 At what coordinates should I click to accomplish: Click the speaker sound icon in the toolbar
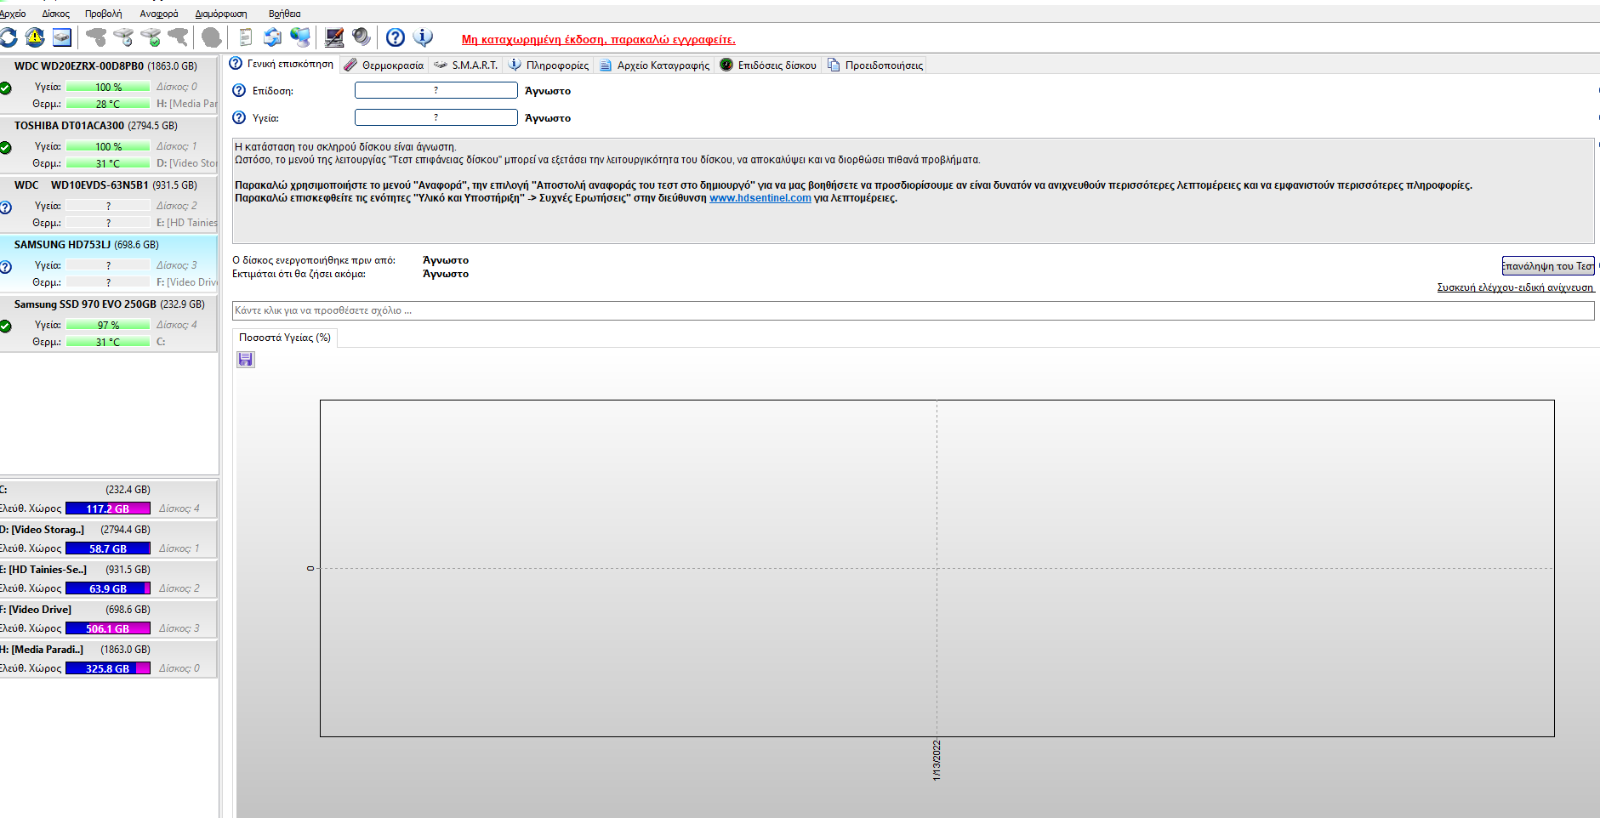coord(361,37)
